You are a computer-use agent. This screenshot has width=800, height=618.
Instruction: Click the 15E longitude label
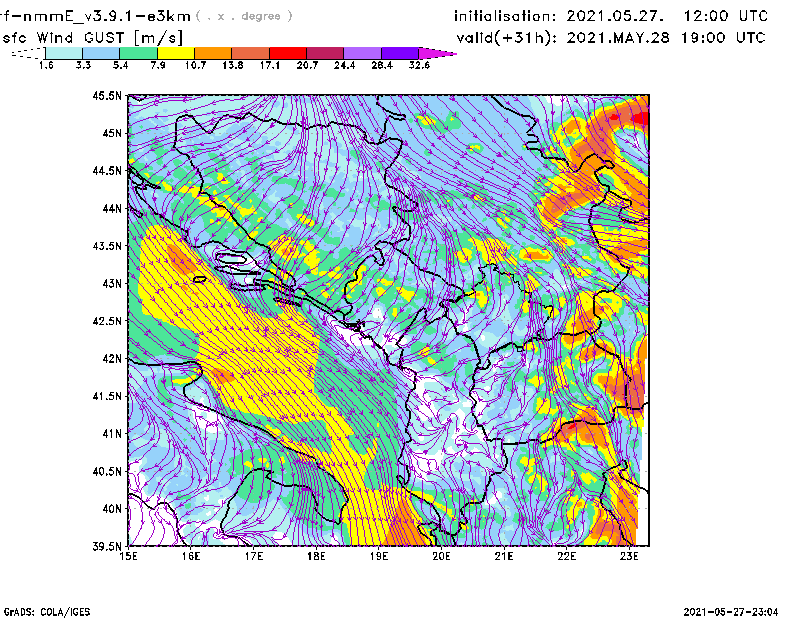tap(128, 556)
